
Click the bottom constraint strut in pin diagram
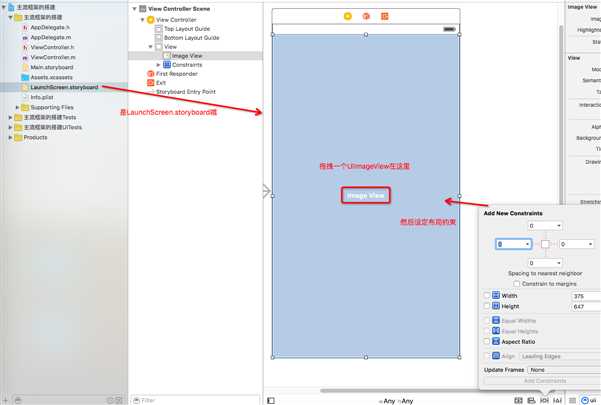pyautogui.click(x=545, y=253)
